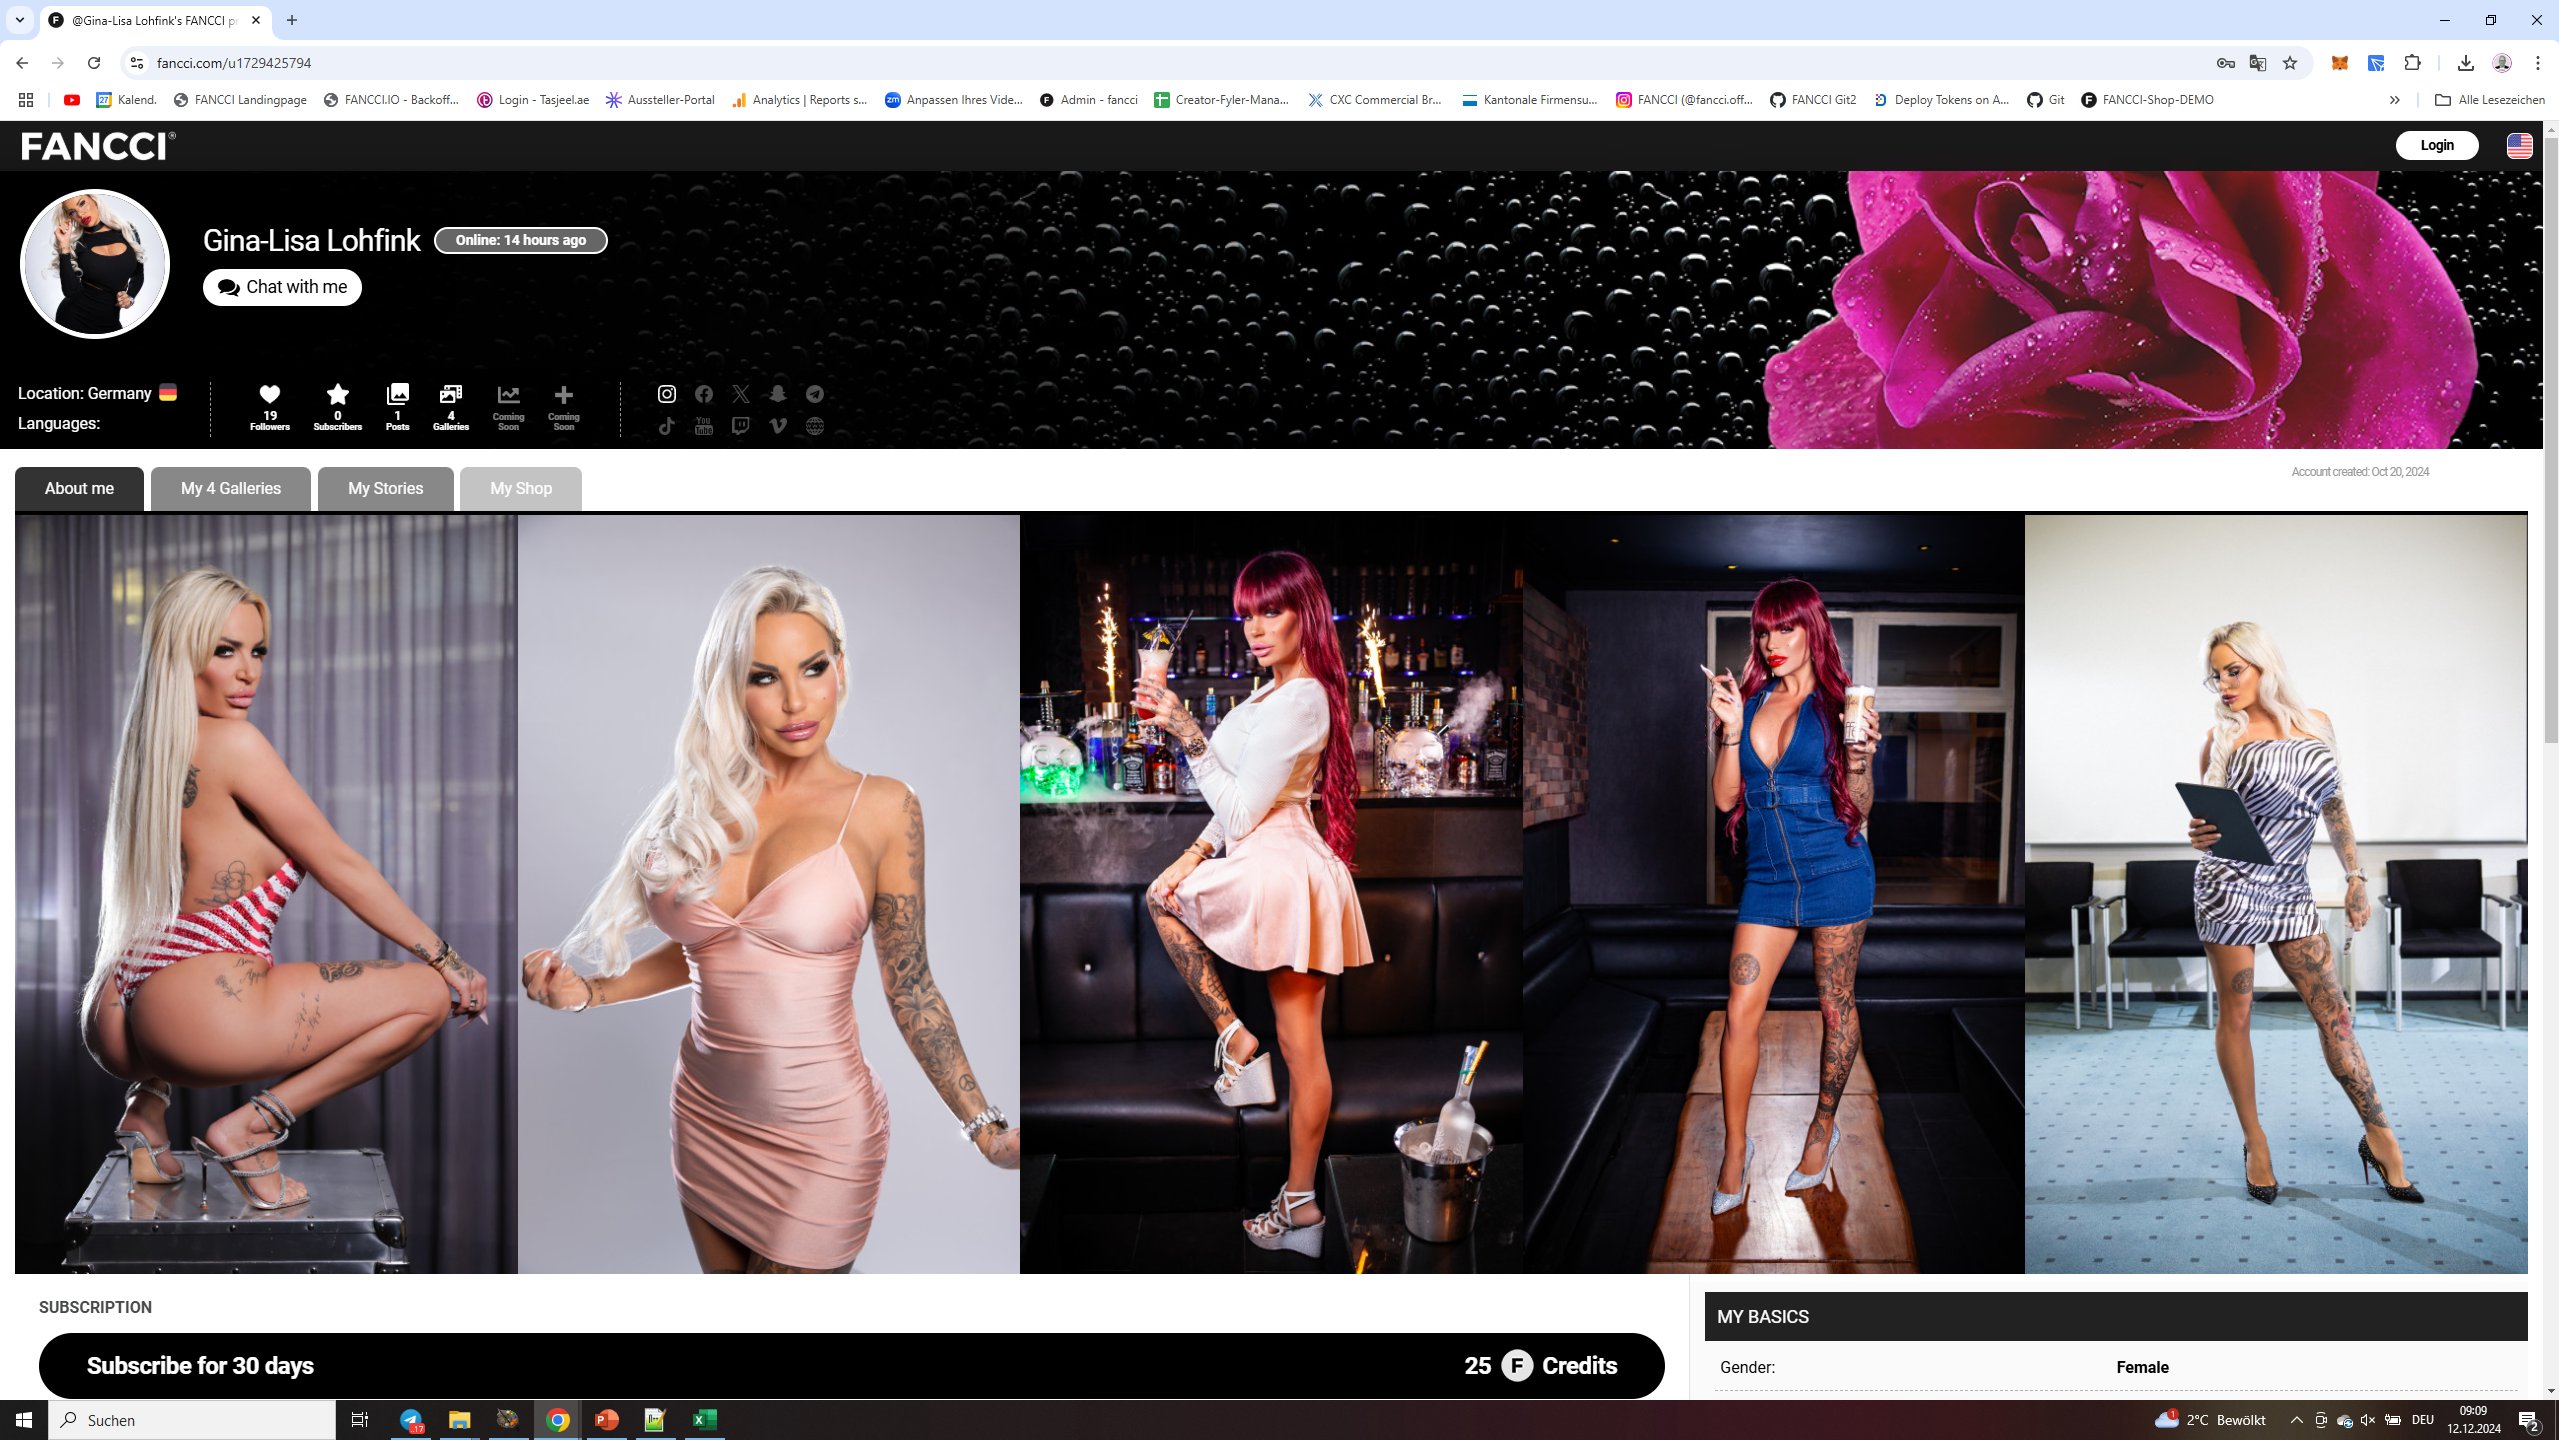Image resolution: width=2559 pixels, height=1440 pixels.
Task: Open Chrome tab search dropdown arrow
Action: (x=19, y=20)
